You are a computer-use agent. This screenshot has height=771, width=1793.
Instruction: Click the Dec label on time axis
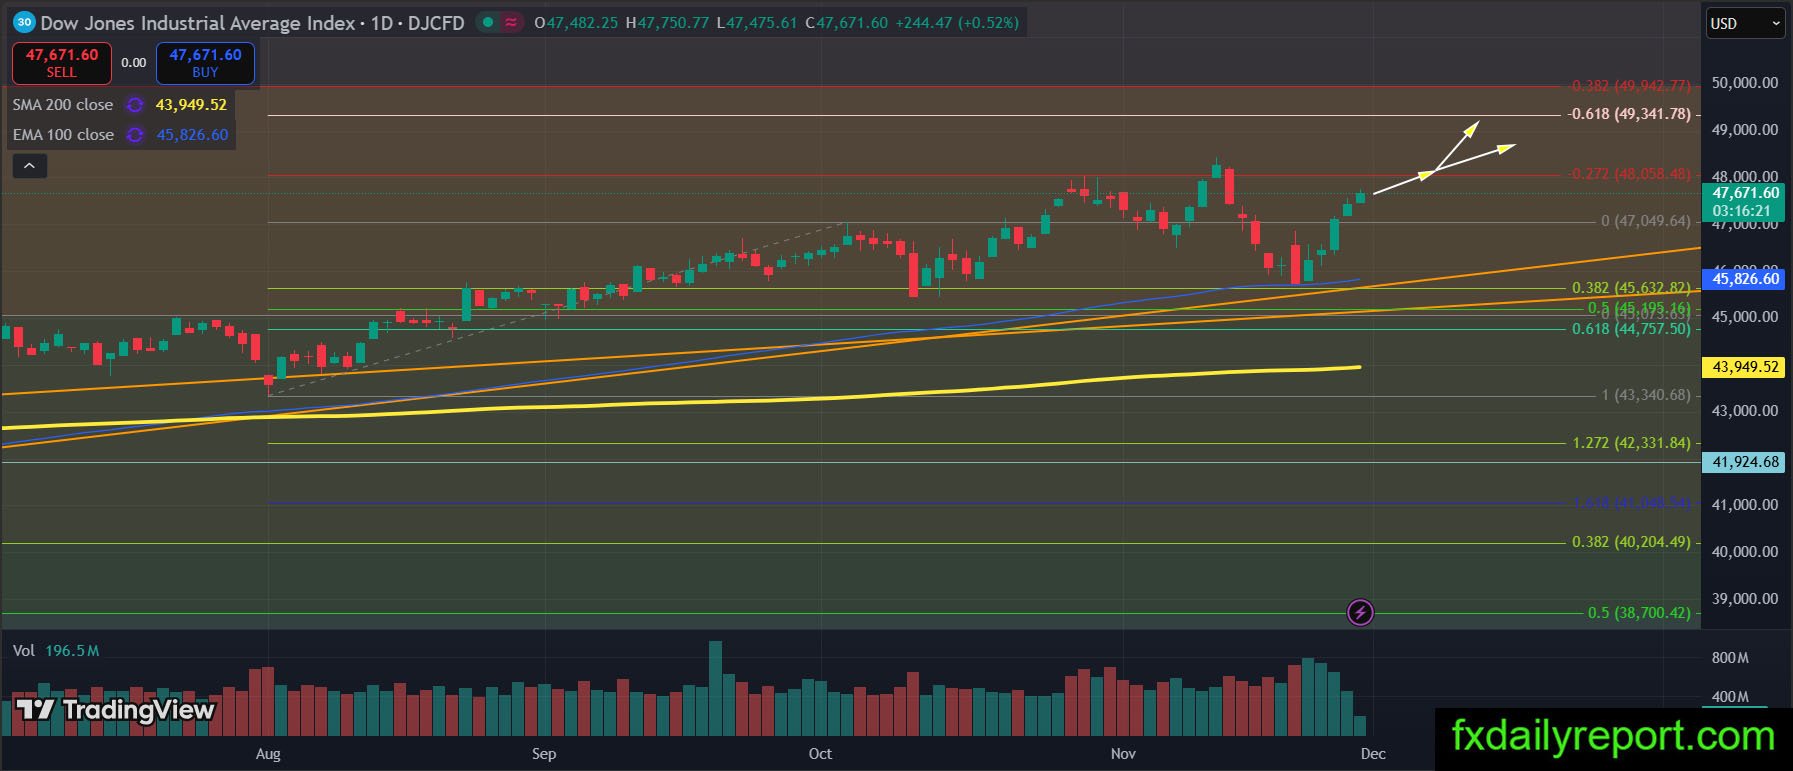pyautogui.click(x=1373, y=754)
